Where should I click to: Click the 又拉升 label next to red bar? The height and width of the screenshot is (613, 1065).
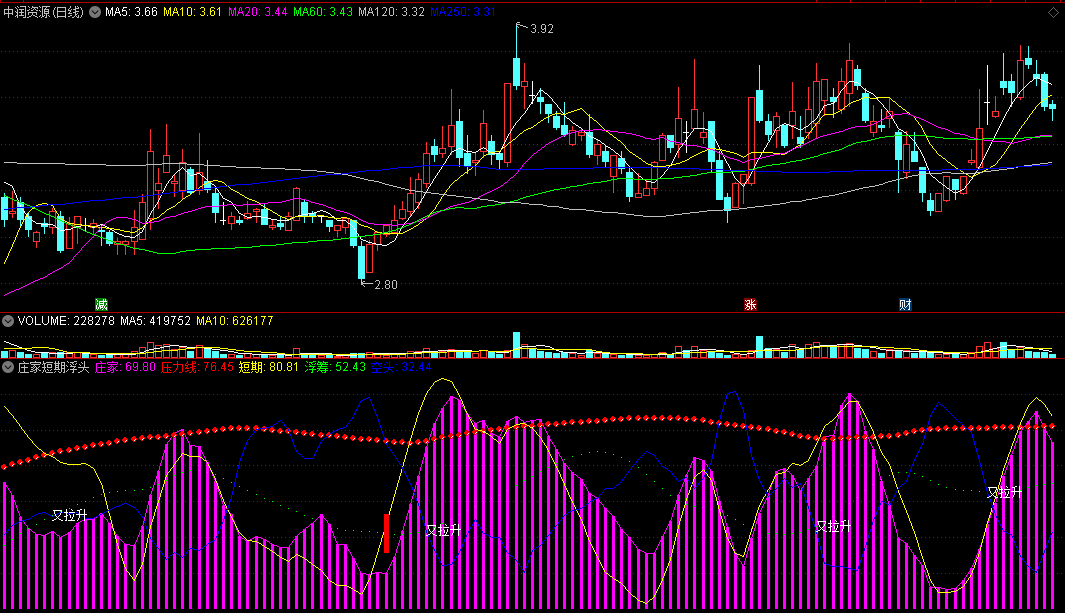[x=444, y=530]
